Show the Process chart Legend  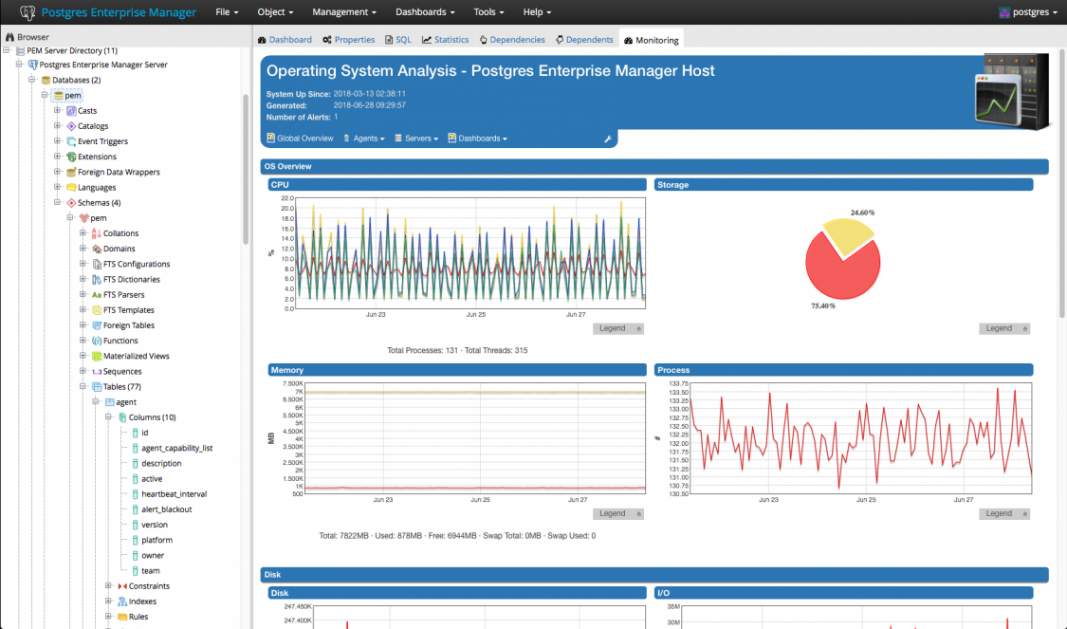coord(1004,514)
